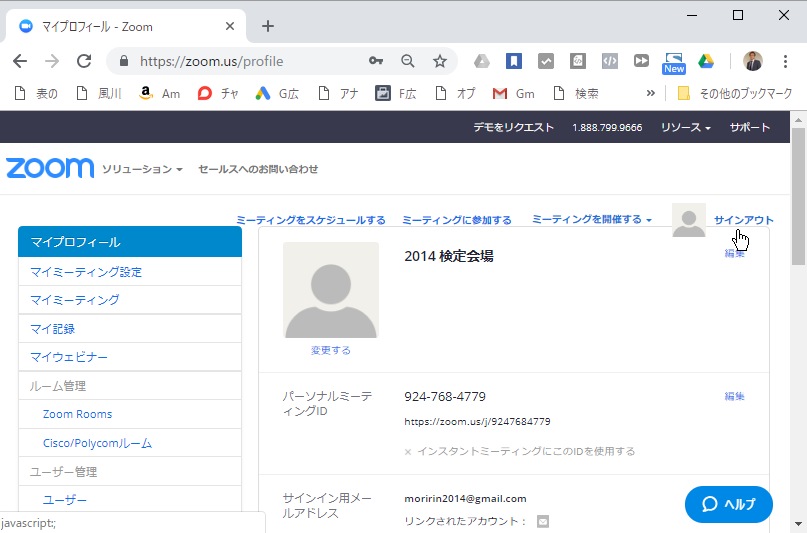Viewport: 807px width, 533px height.
Task: Click セールスへのお問い合わせ
Action: pyautogui.click(x=258, y=169)
